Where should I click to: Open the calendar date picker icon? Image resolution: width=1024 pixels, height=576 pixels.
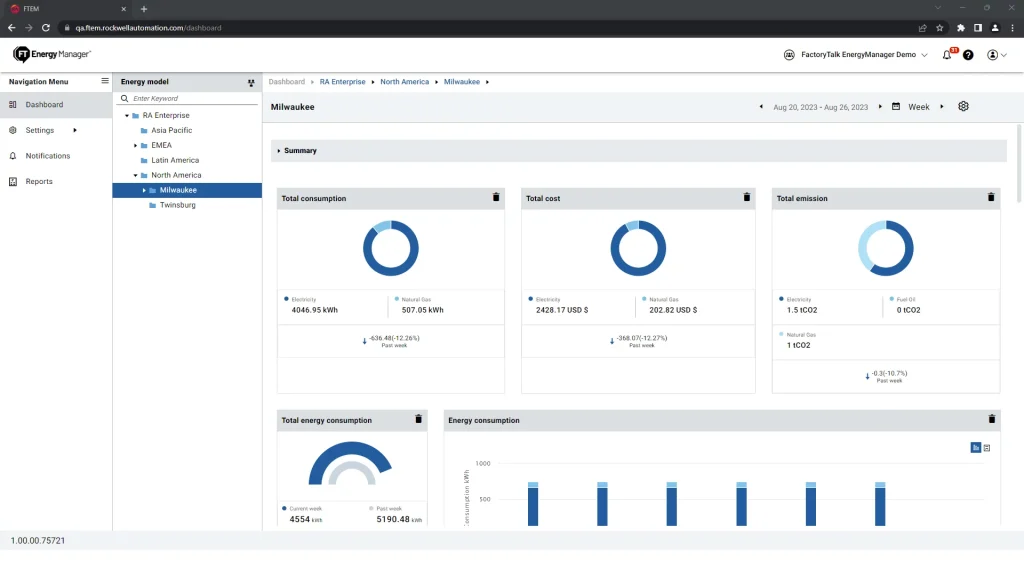896,107
